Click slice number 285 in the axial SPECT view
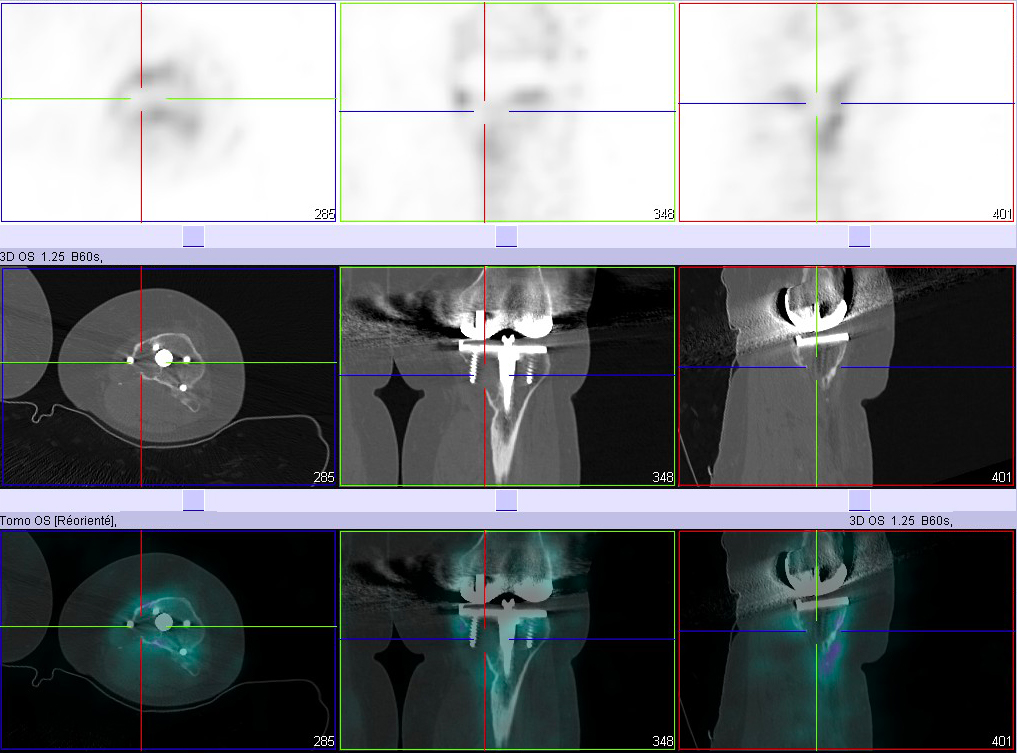 pos(324,213)
